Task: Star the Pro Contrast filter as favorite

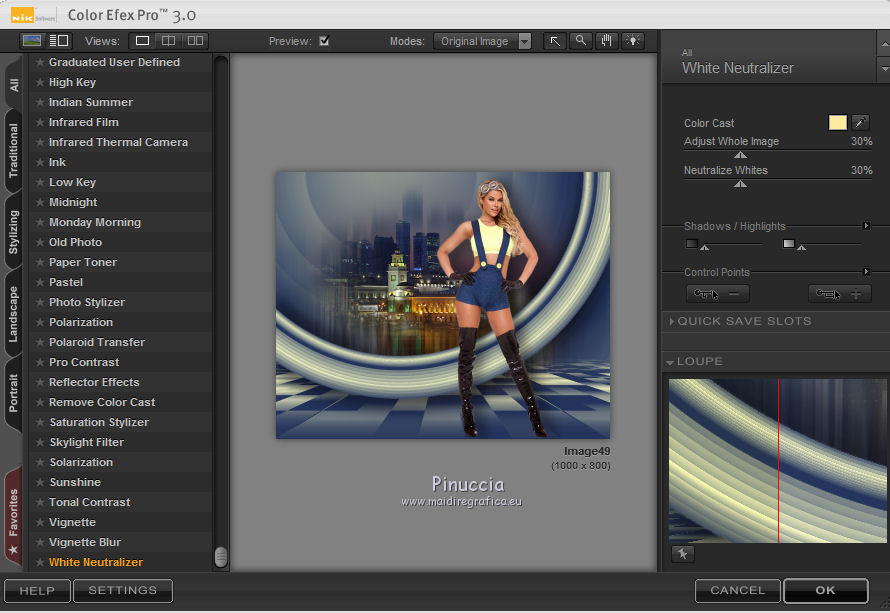Action: coord(40,362)
